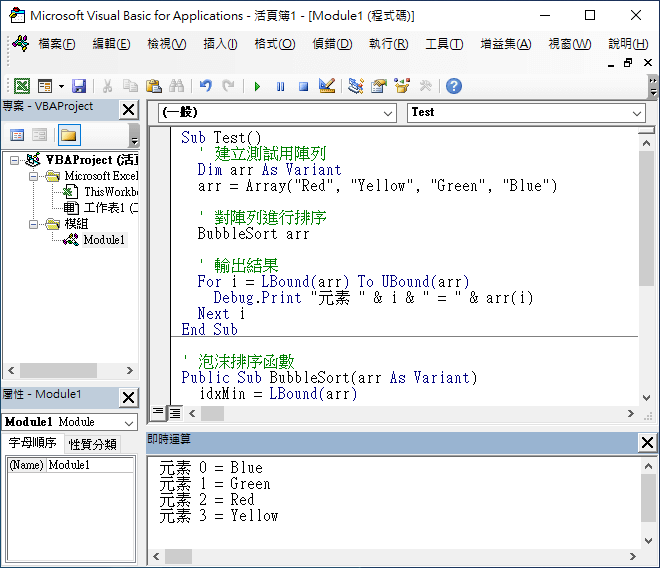Open the Module1 Module properties dropdown

click(x=129, y=423)
